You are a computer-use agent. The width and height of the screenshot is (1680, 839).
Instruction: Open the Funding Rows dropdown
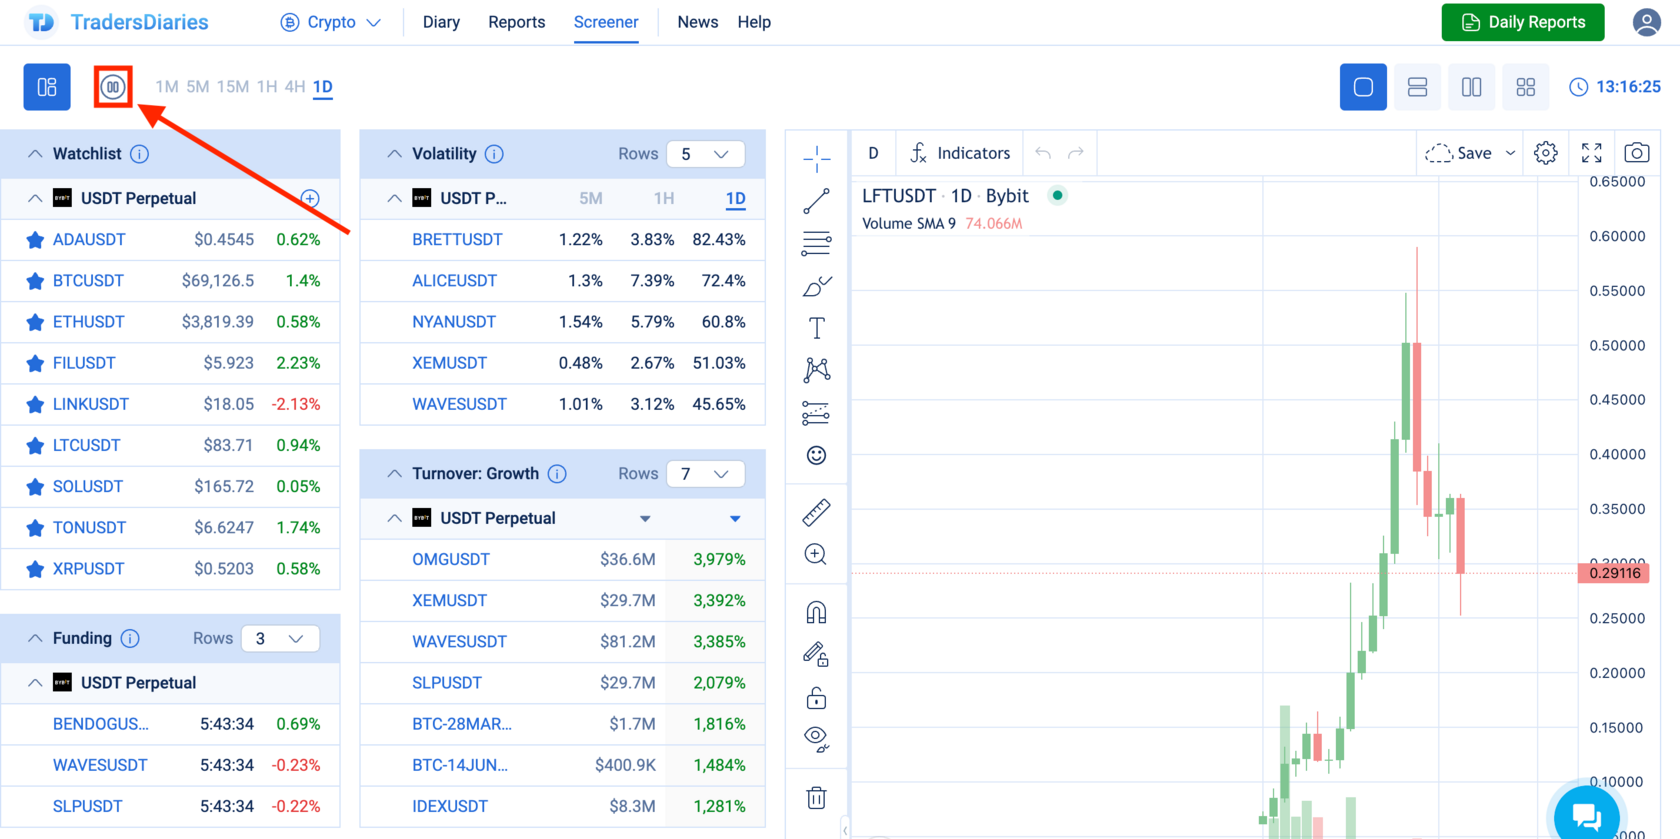[x=280, y=638]
